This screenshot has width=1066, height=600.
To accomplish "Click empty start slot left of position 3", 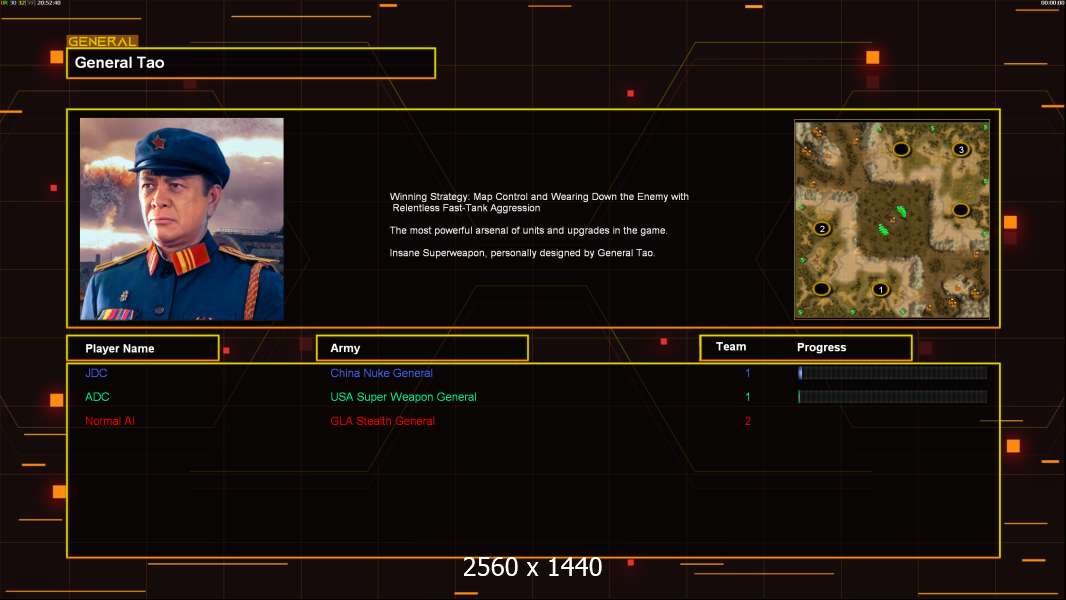I will click(x=901, y=149).
